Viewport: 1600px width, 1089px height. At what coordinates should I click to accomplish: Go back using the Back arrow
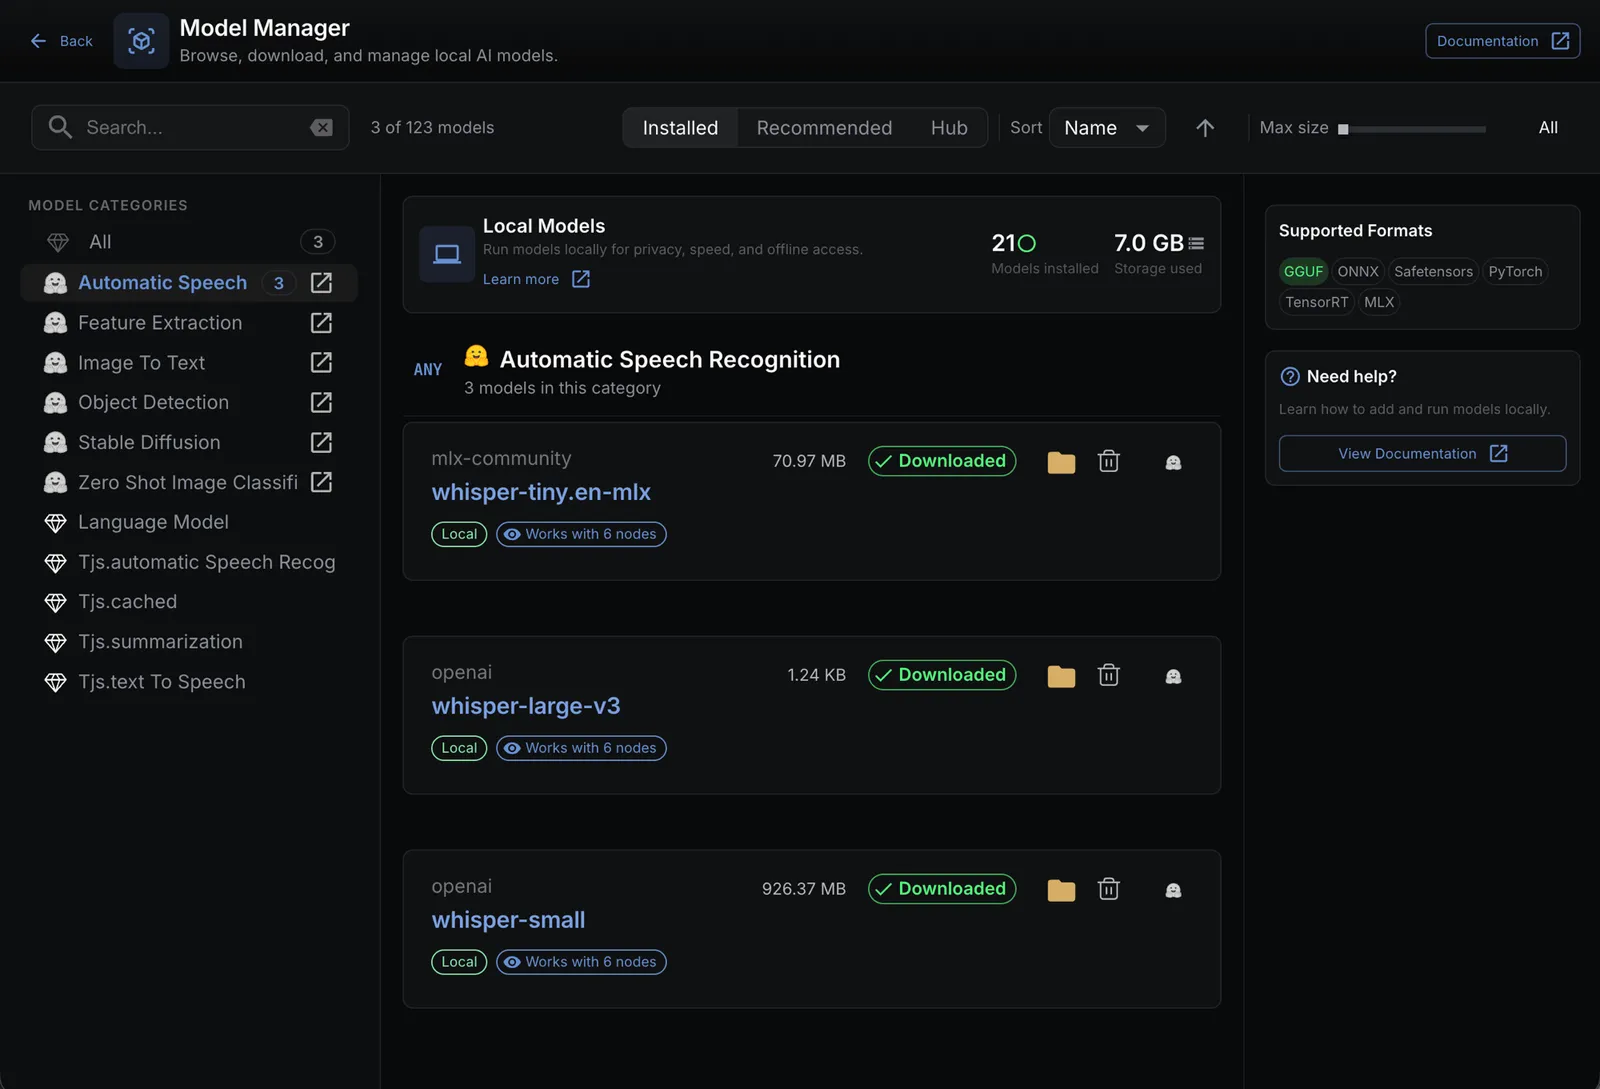tap(61, 41)
